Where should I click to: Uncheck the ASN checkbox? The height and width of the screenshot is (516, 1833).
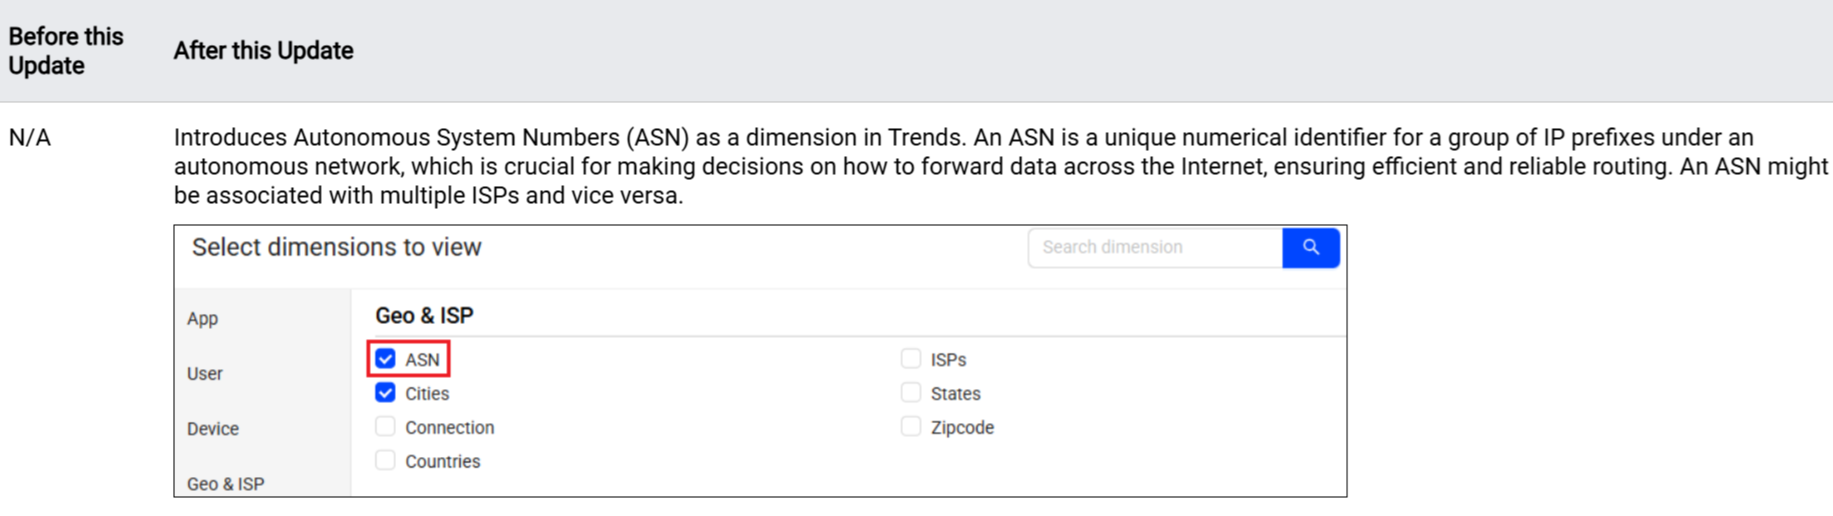click(x=386, y=359)
